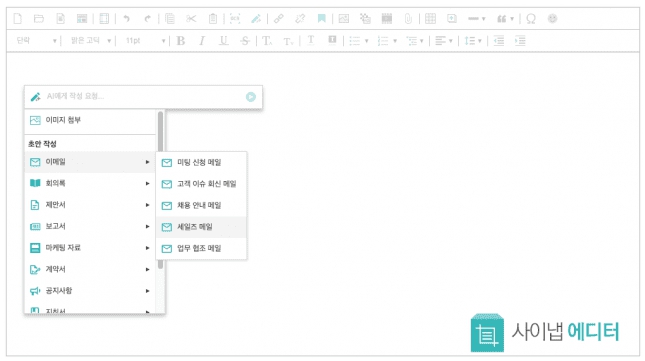
Task: Insert an image
Action: click(343, 19)
